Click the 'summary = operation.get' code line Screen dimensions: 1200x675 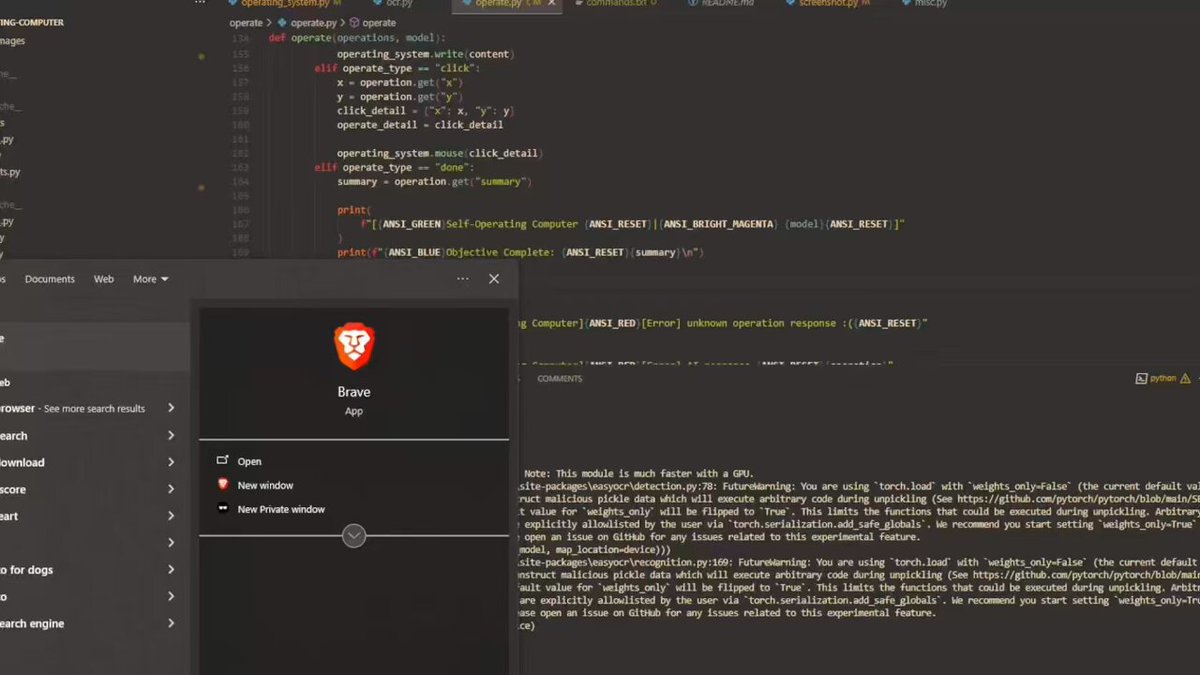[x=434, y=182]
